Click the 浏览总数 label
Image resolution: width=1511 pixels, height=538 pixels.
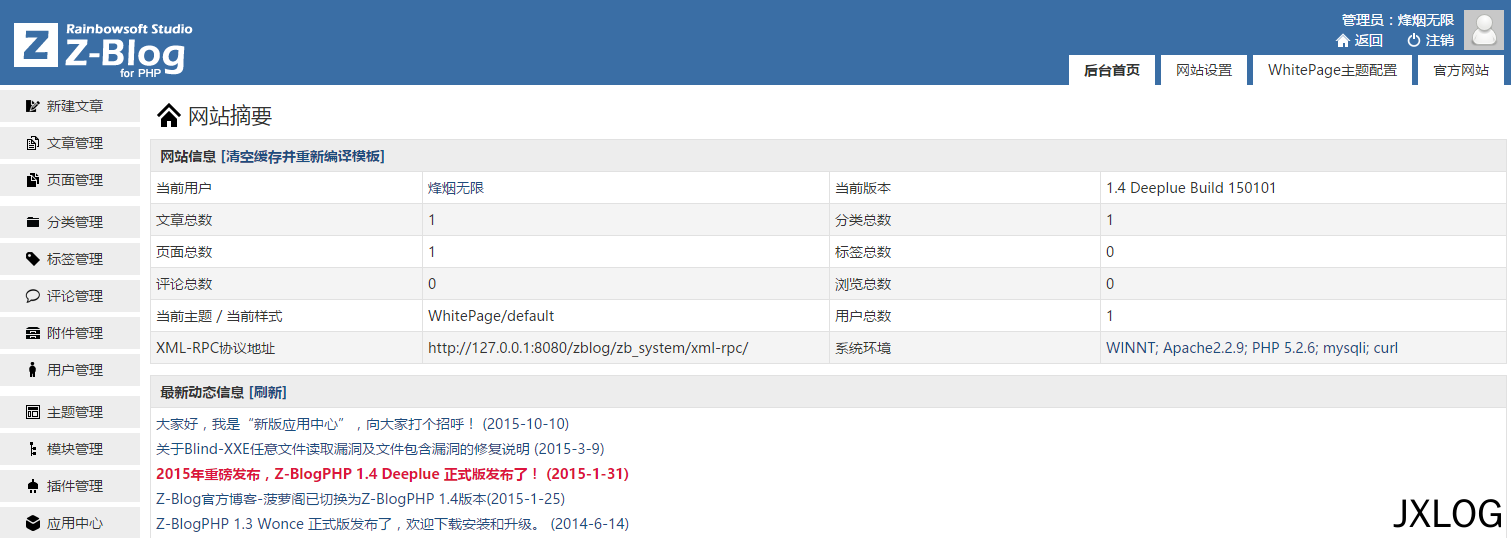(863, 284)
